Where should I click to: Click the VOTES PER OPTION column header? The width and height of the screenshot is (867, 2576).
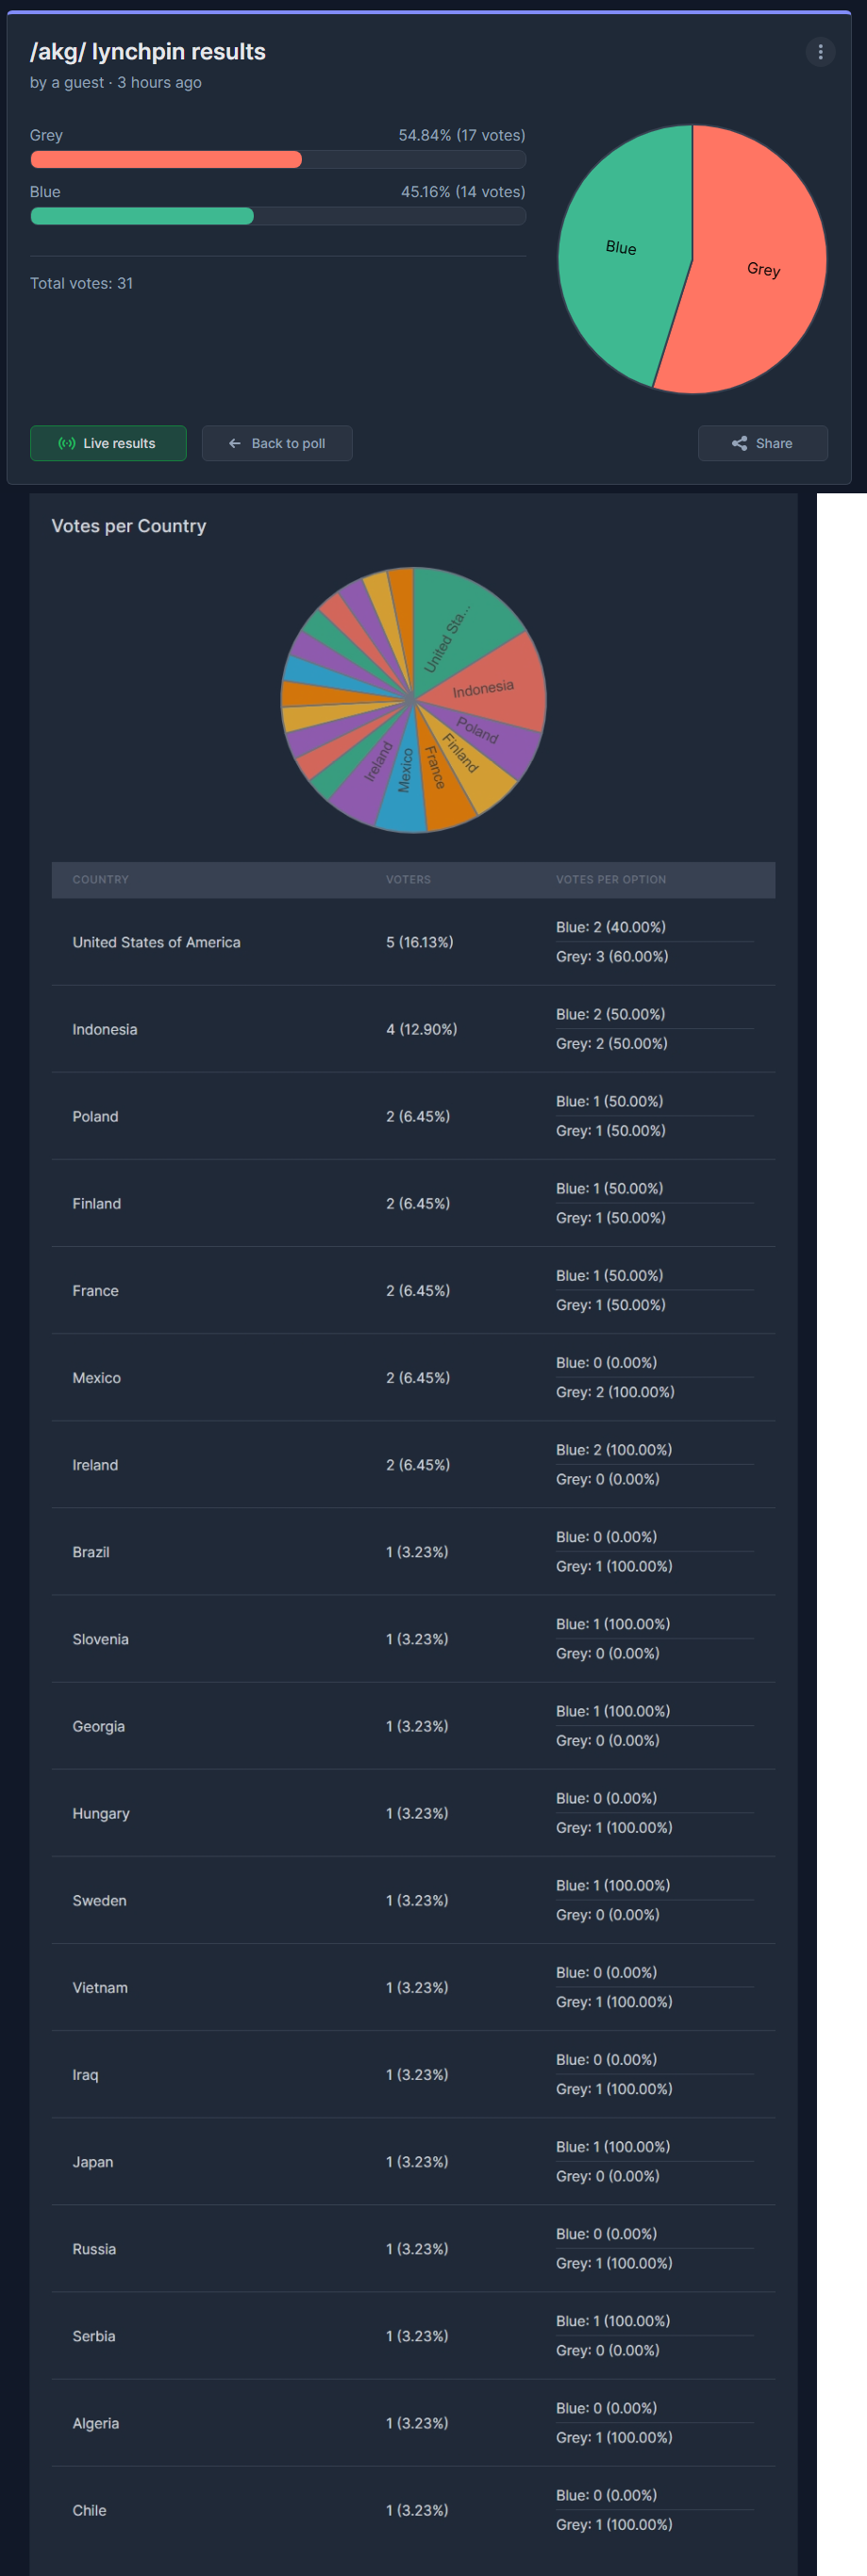coord(611,880)
